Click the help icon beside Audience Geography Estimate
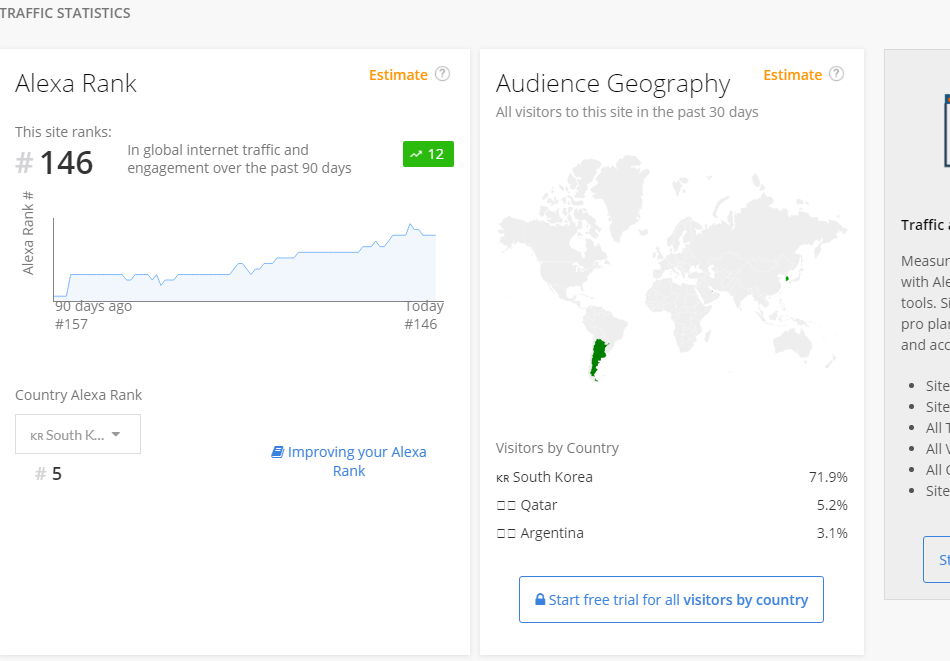 tap(836, 74)
